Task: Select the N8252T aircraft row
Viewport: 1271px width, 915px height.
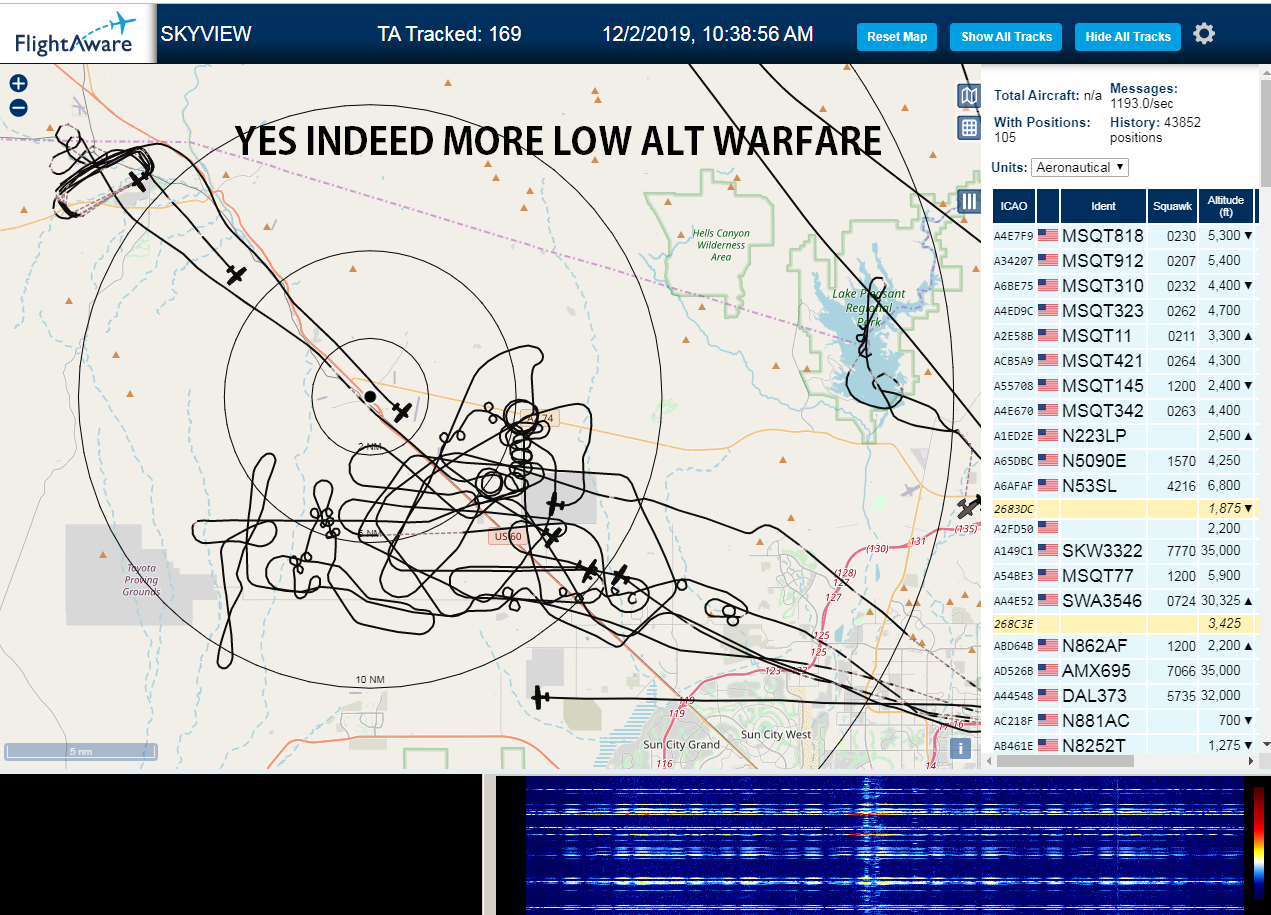Action: pos(1124,745)
